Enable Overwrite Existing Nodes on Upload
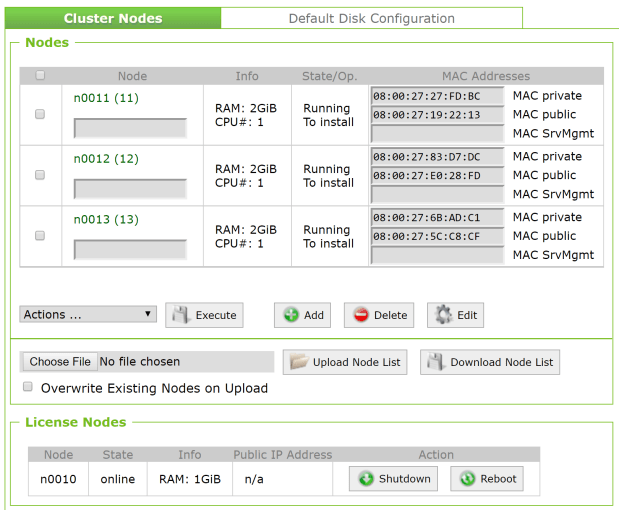619x510 pixels. click(29, 387)
